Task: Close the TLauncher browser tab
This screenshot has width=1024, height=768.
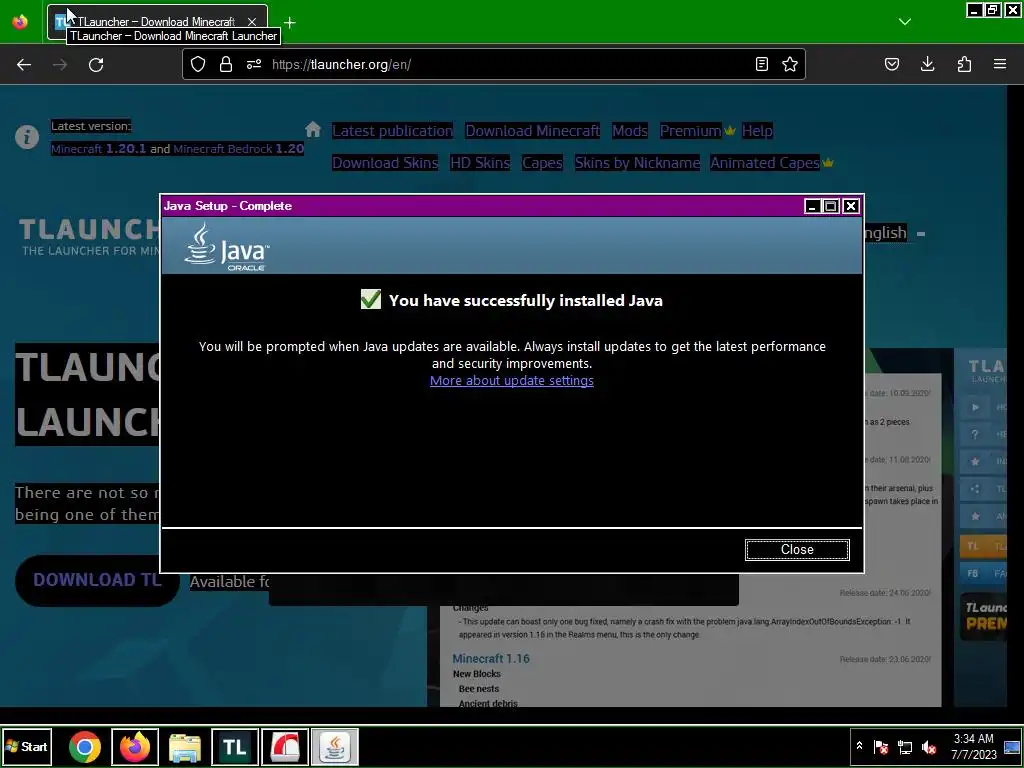Action: click(x=251, y=22)
